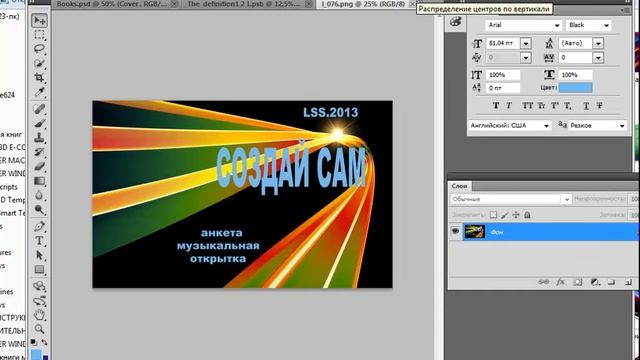Select the Pen tool

[x=40, y=226]
